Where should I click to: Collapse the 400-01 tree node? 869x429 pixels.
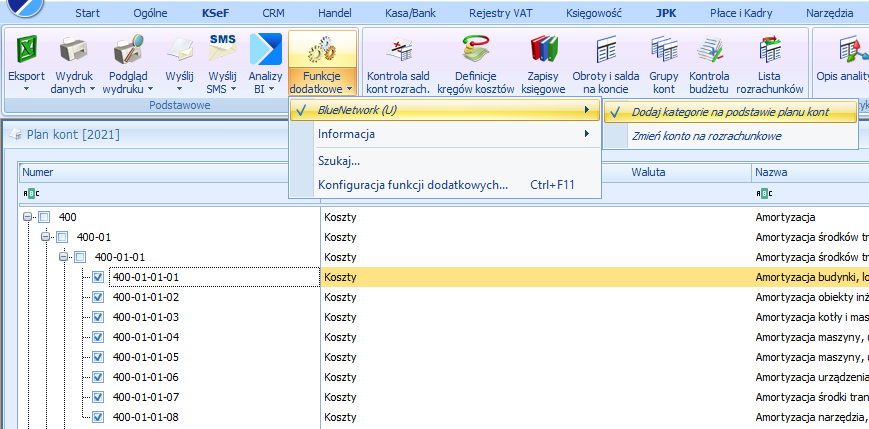point(46,237)
